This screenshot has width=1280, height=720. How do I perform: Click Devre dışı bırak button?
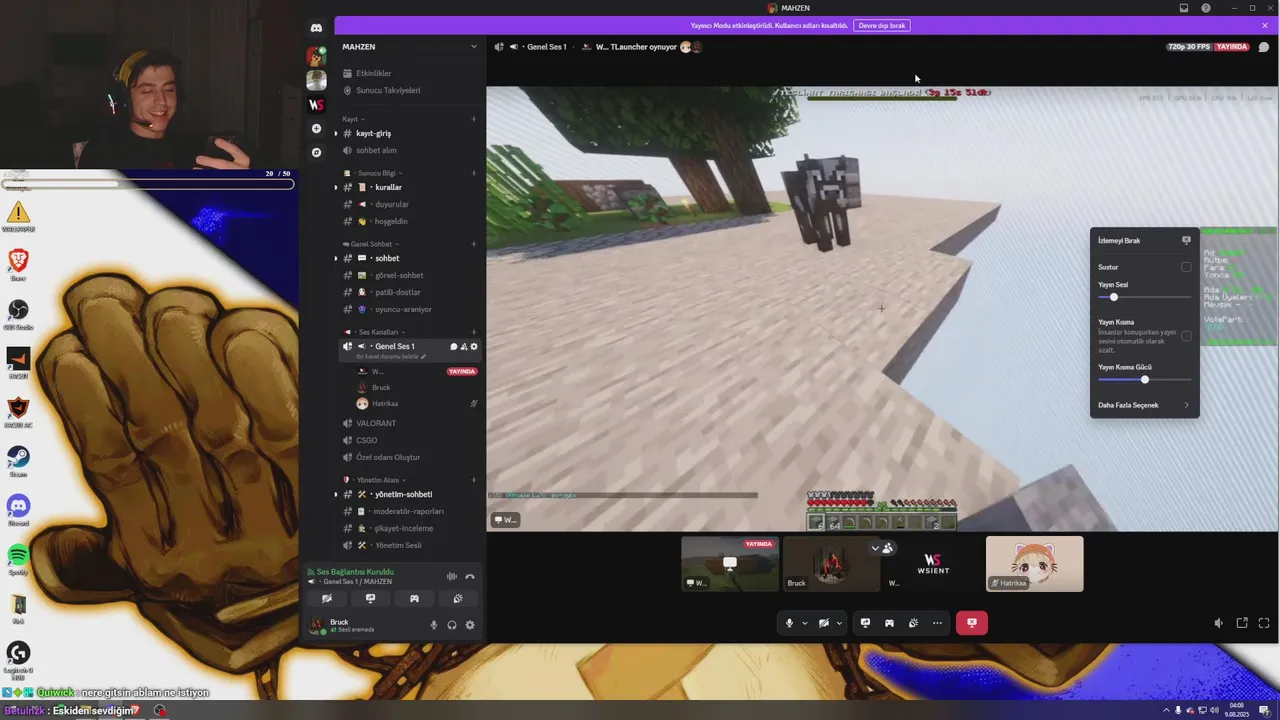pos(882,25)
